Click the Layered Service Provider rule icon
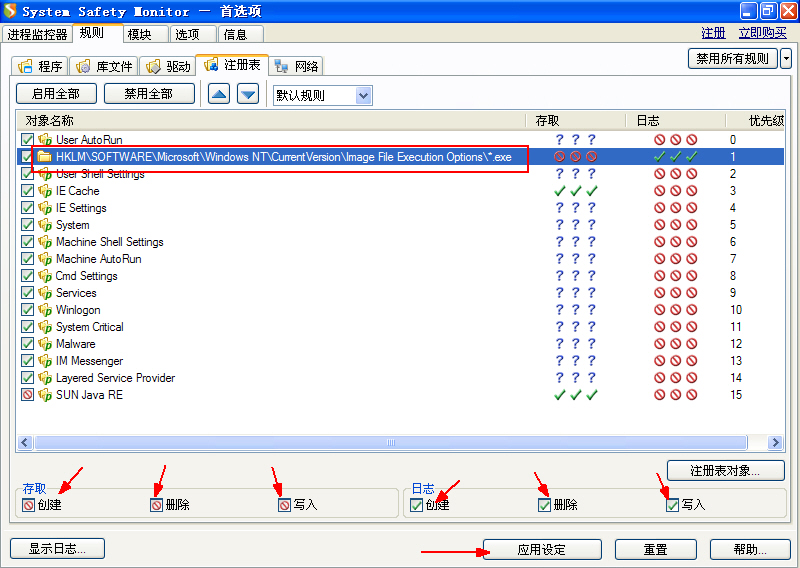800x568 pixels. click(45, 378)
